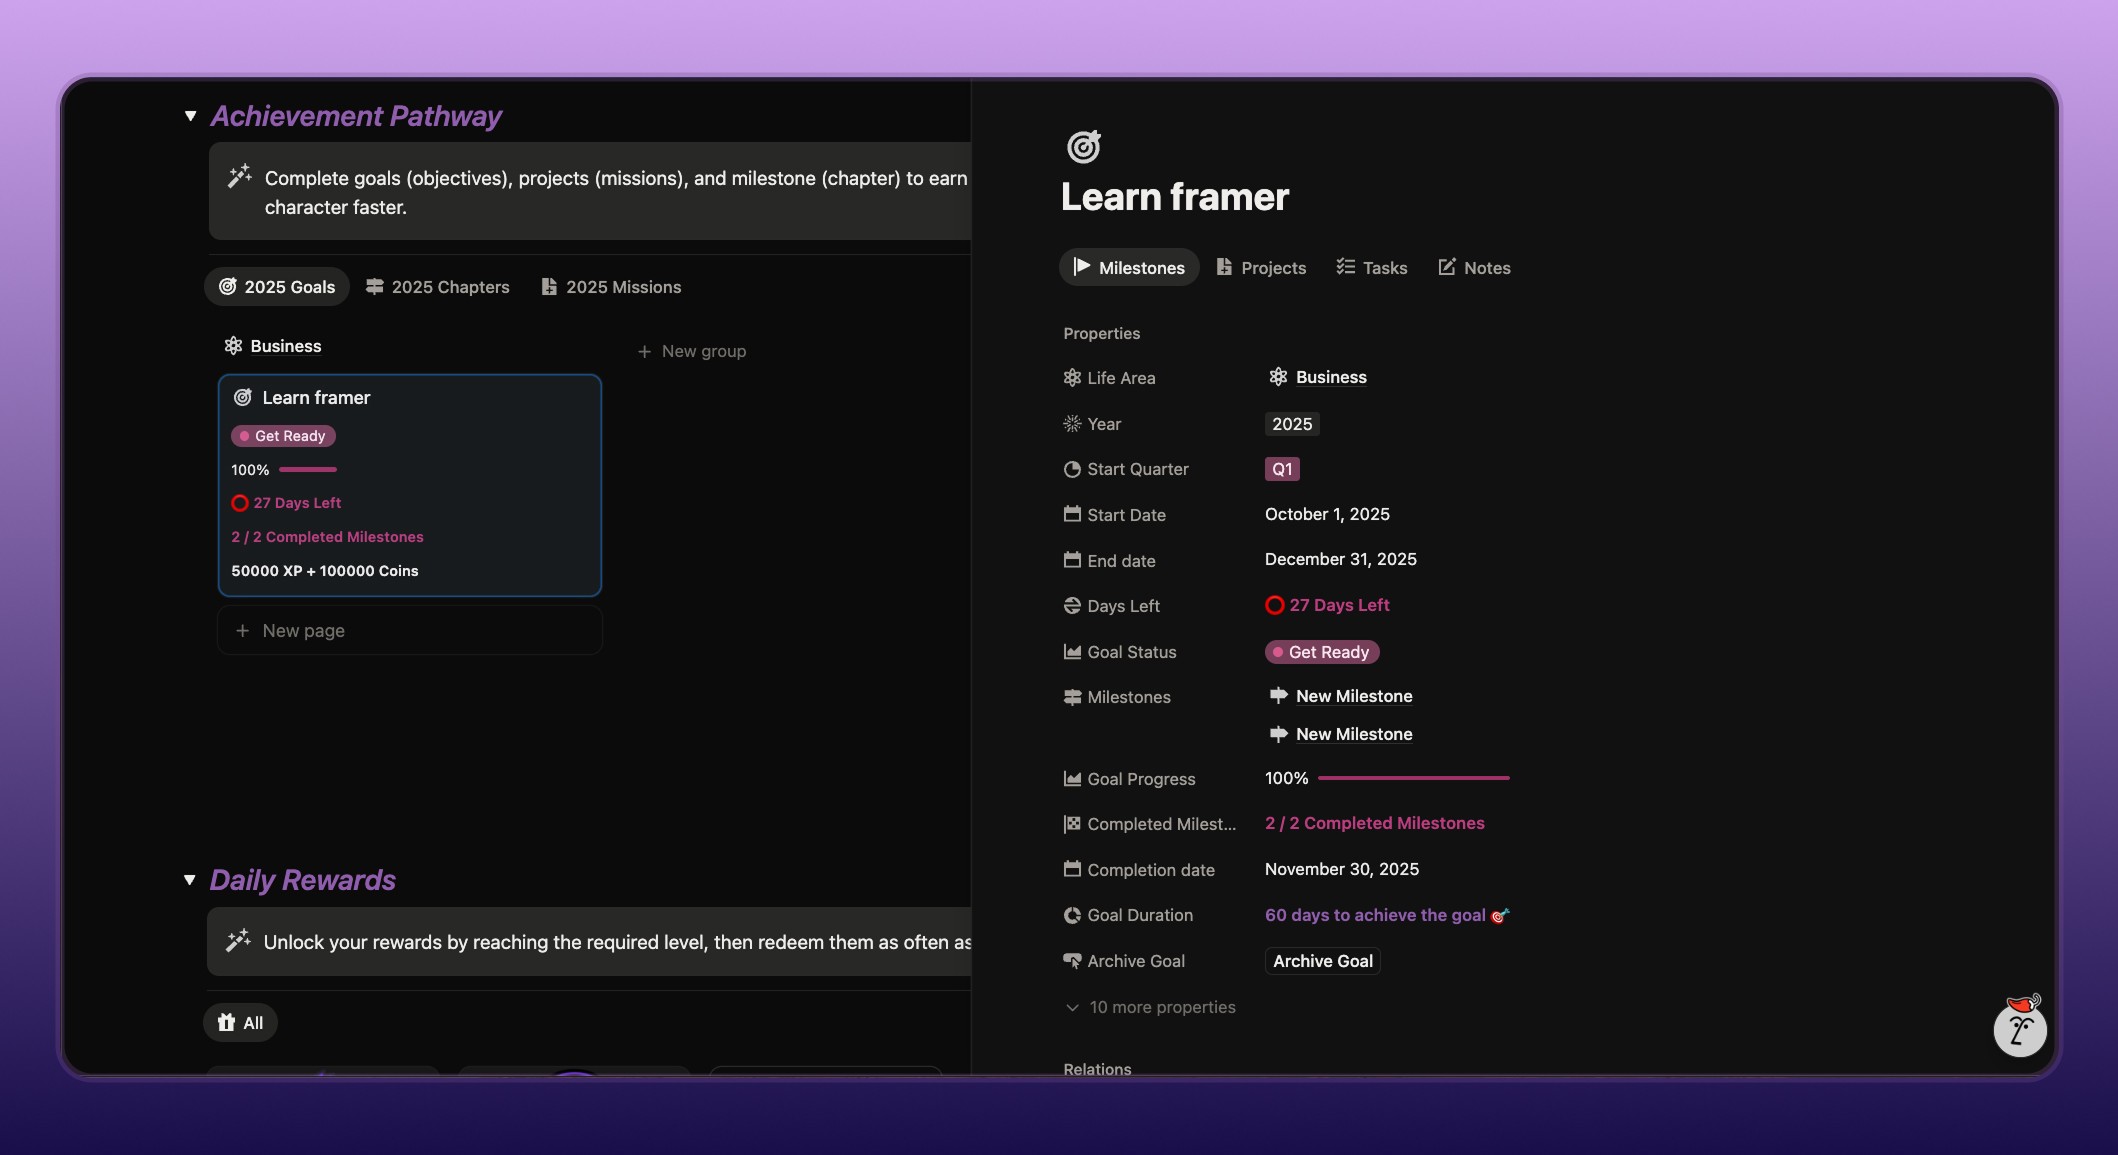This screenshot has width=2118, height=1155.
Task: Open the first New Milestone link
Action: (x=1354, y=696)
